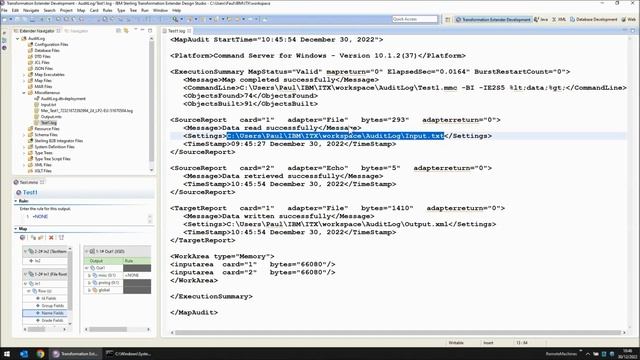Open the Rules menu
This screenshot has width=640, height=360.
(x=107, y=10)
